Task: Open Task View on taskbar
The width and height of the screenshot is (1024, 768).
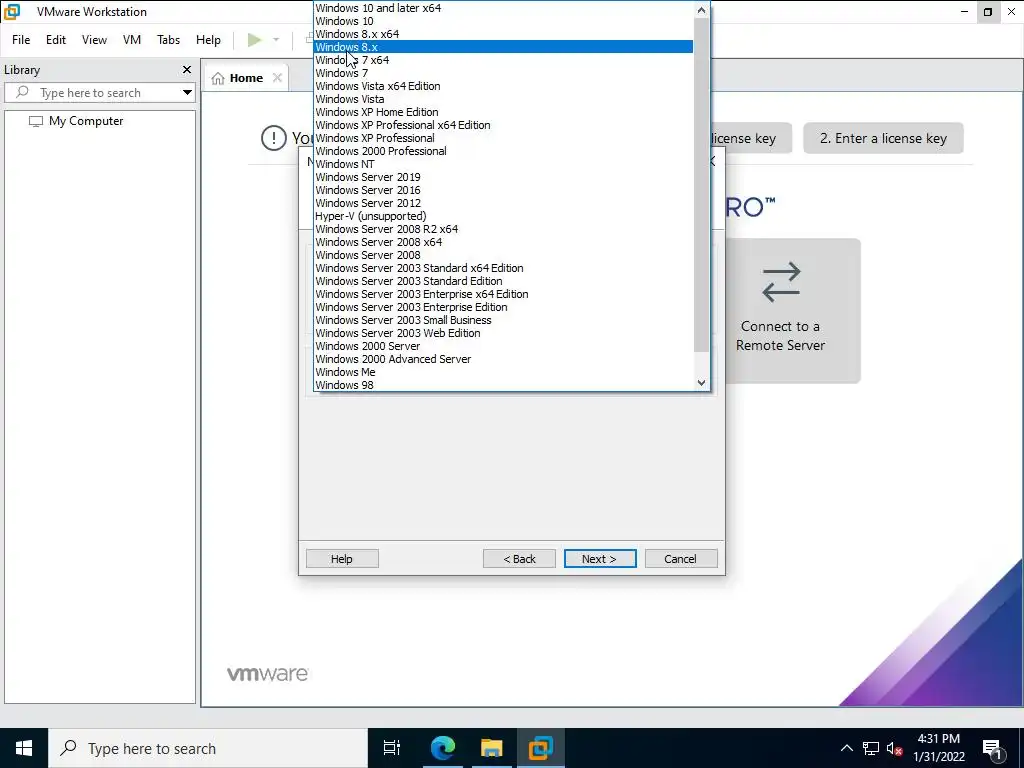Action: click(x=392, y=748)
